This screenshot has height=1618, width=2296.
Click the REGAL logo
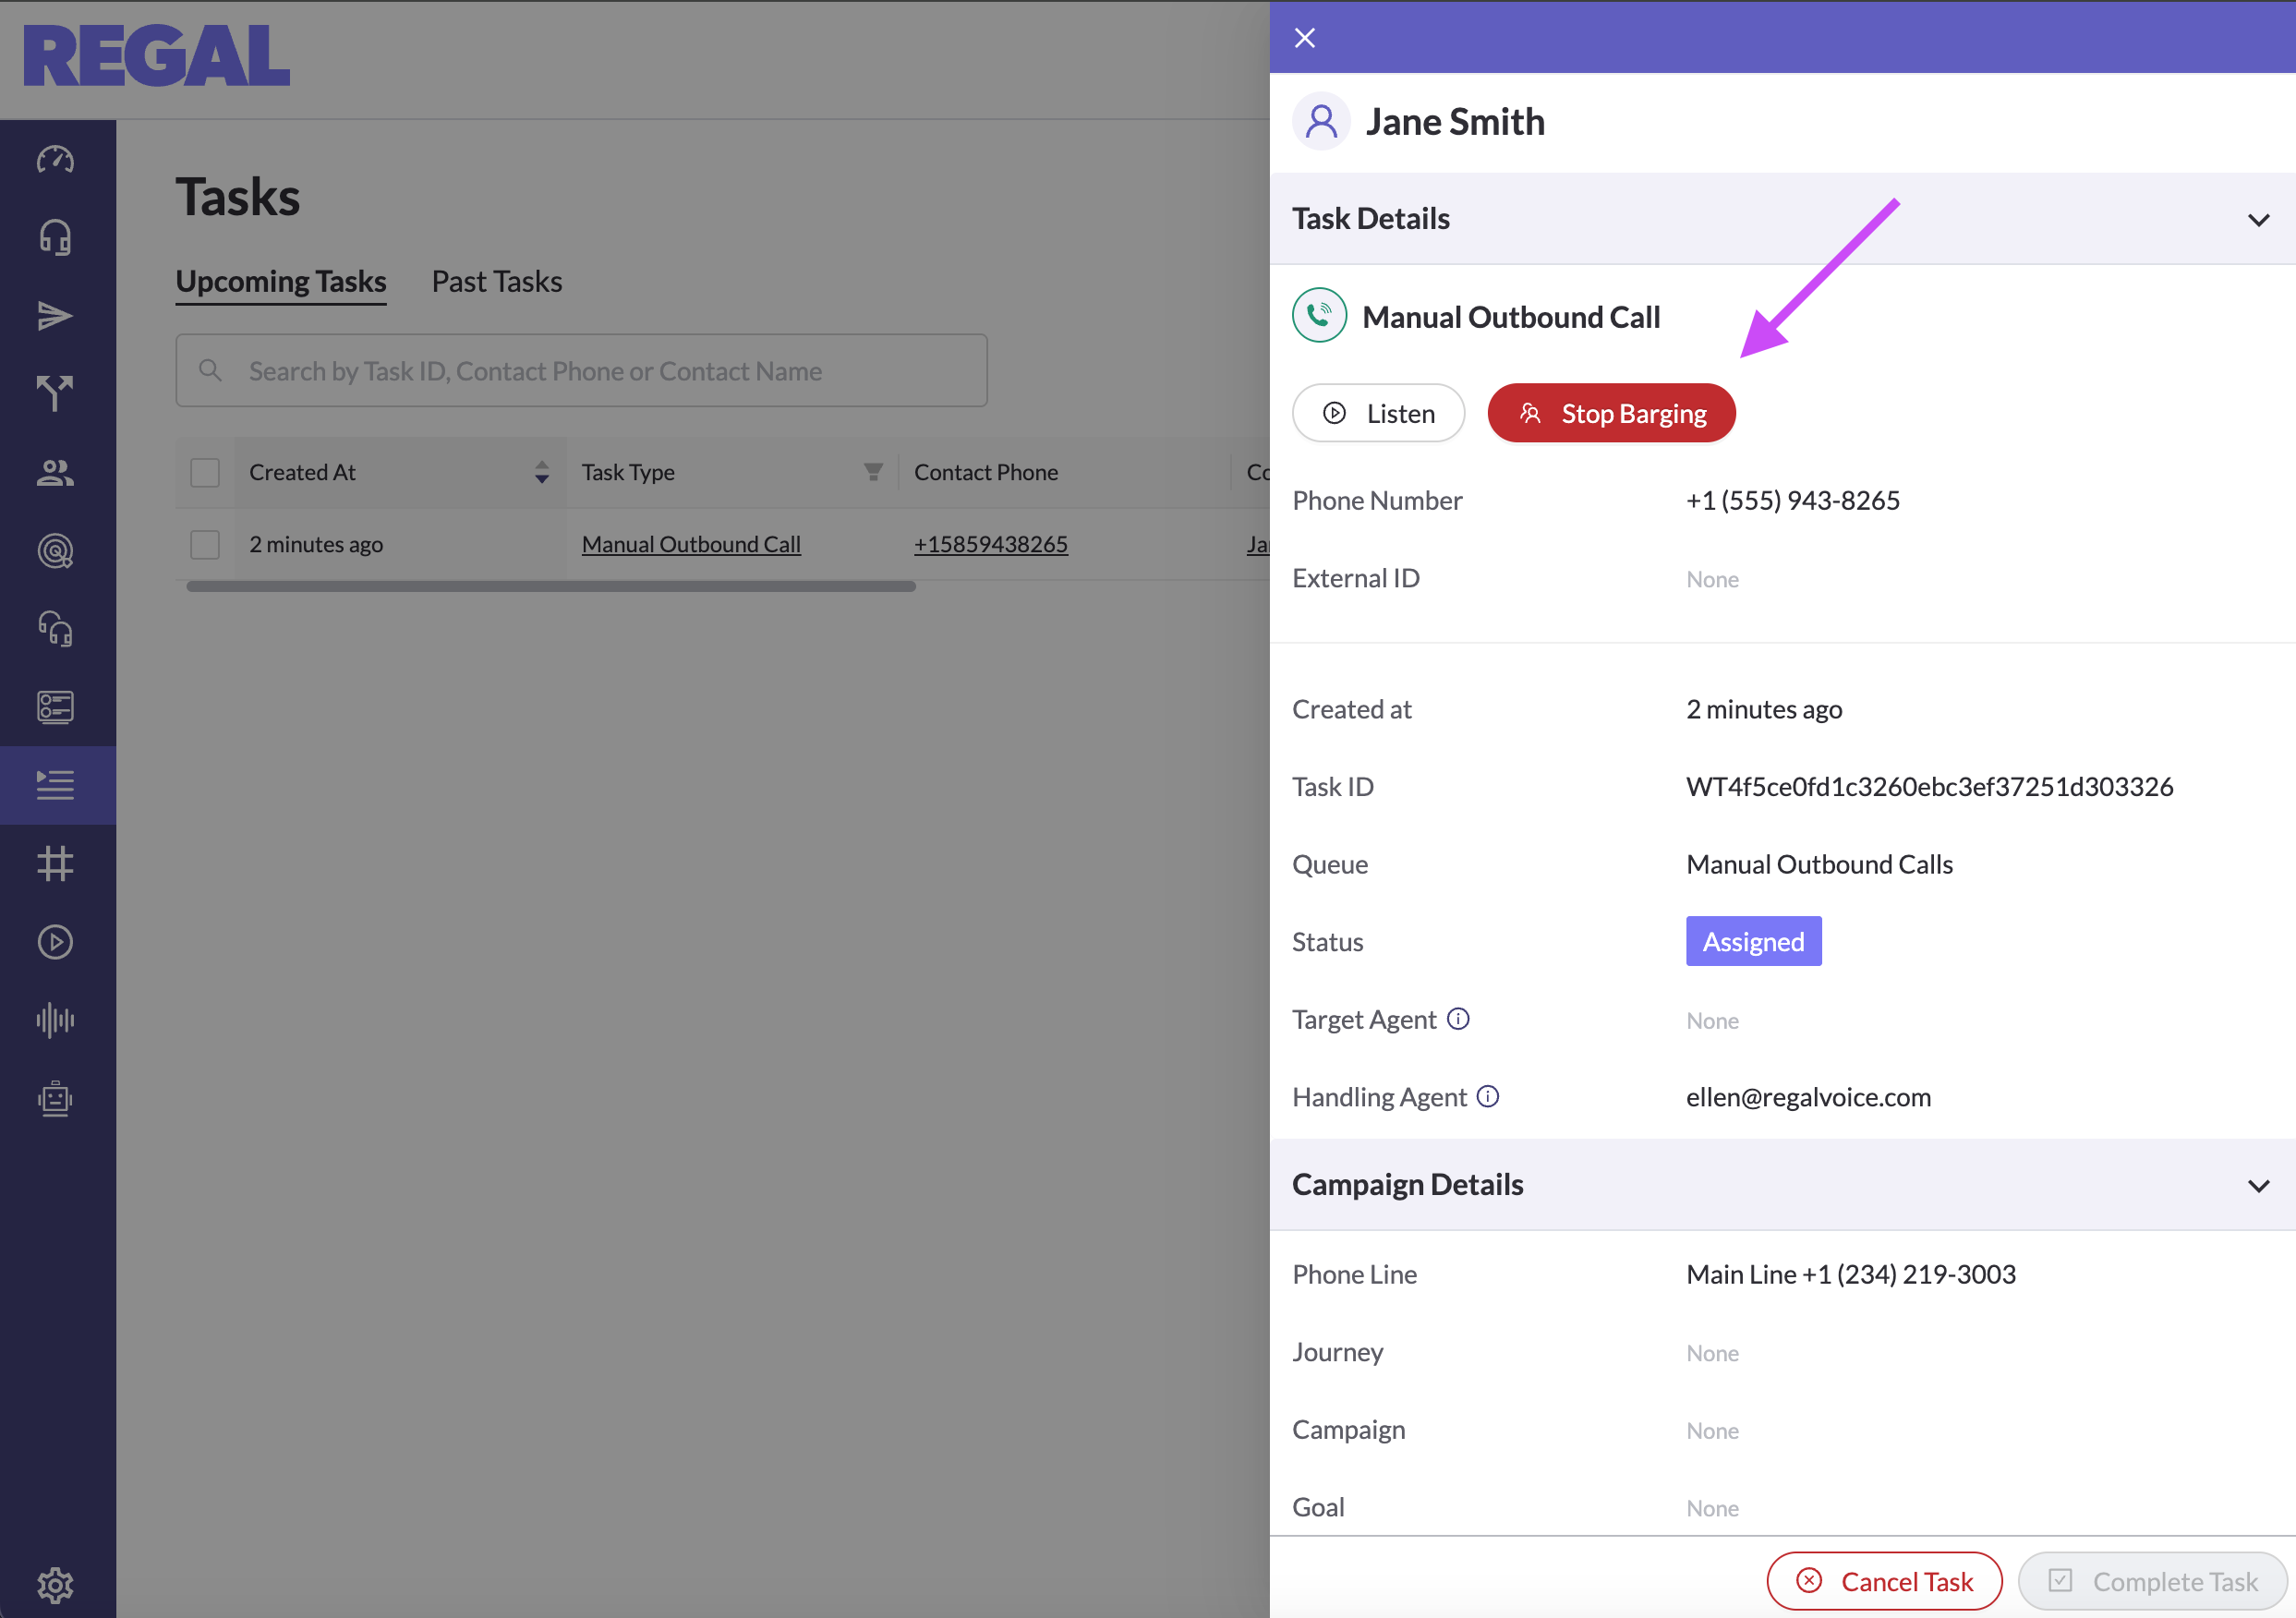pyautogui.click(x=156, y=56)
